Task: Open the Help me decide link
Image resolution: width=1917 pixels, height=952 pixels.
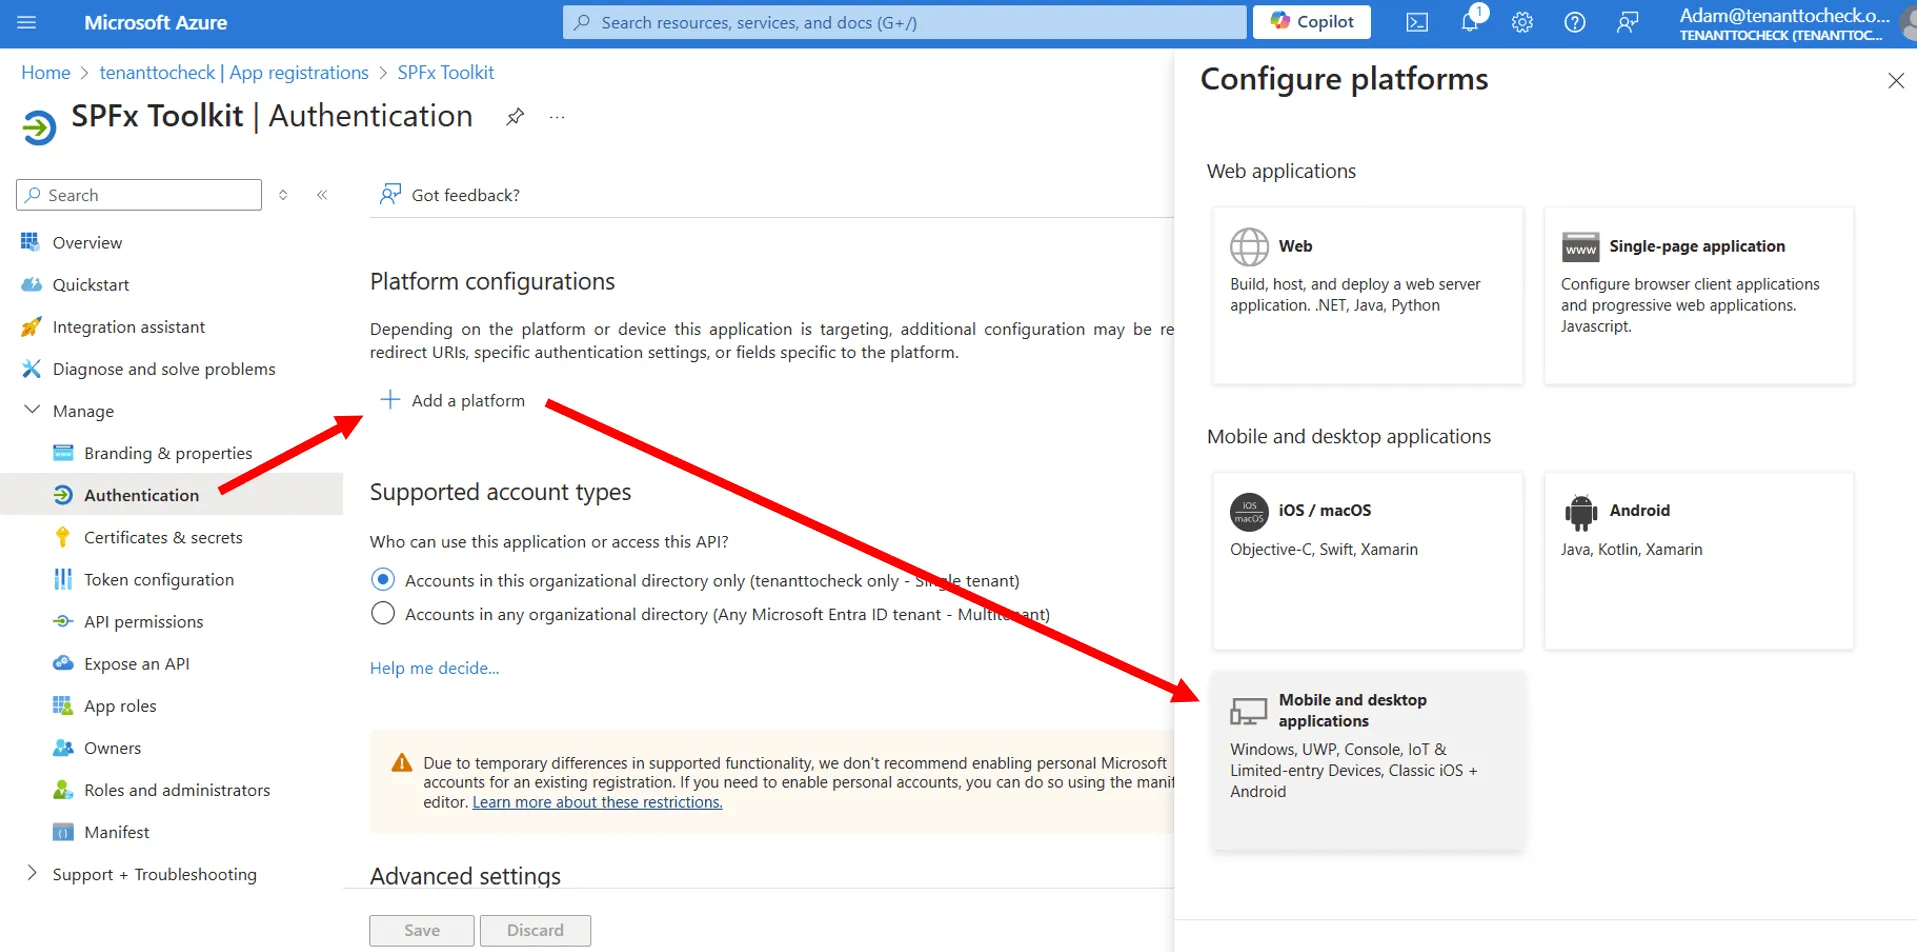Action: [x=434, y=667]
